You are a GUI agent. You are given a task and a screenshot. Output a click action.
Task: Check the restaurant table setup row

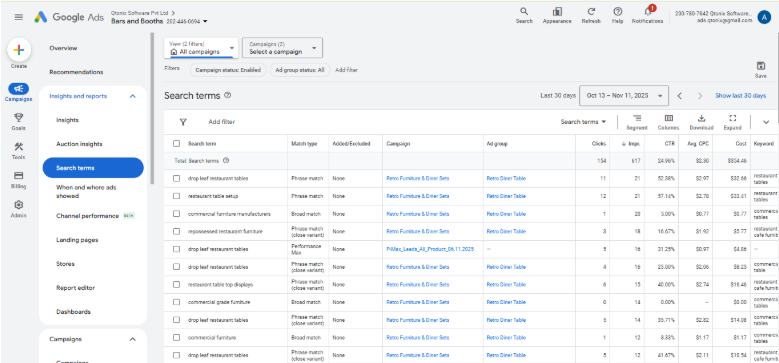point(176,196)
